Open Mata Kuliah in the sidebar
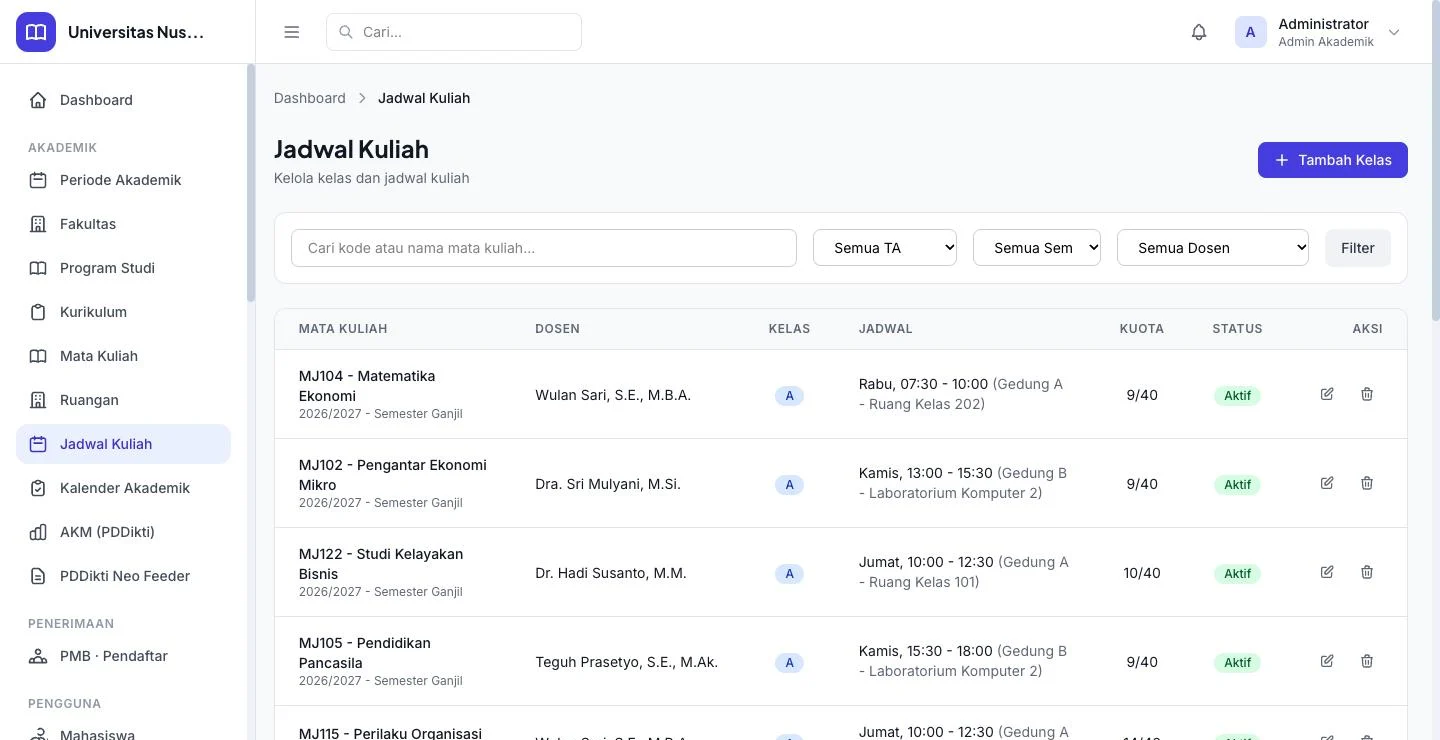This screenshot has height=740, width=1440. pos(123,356)
